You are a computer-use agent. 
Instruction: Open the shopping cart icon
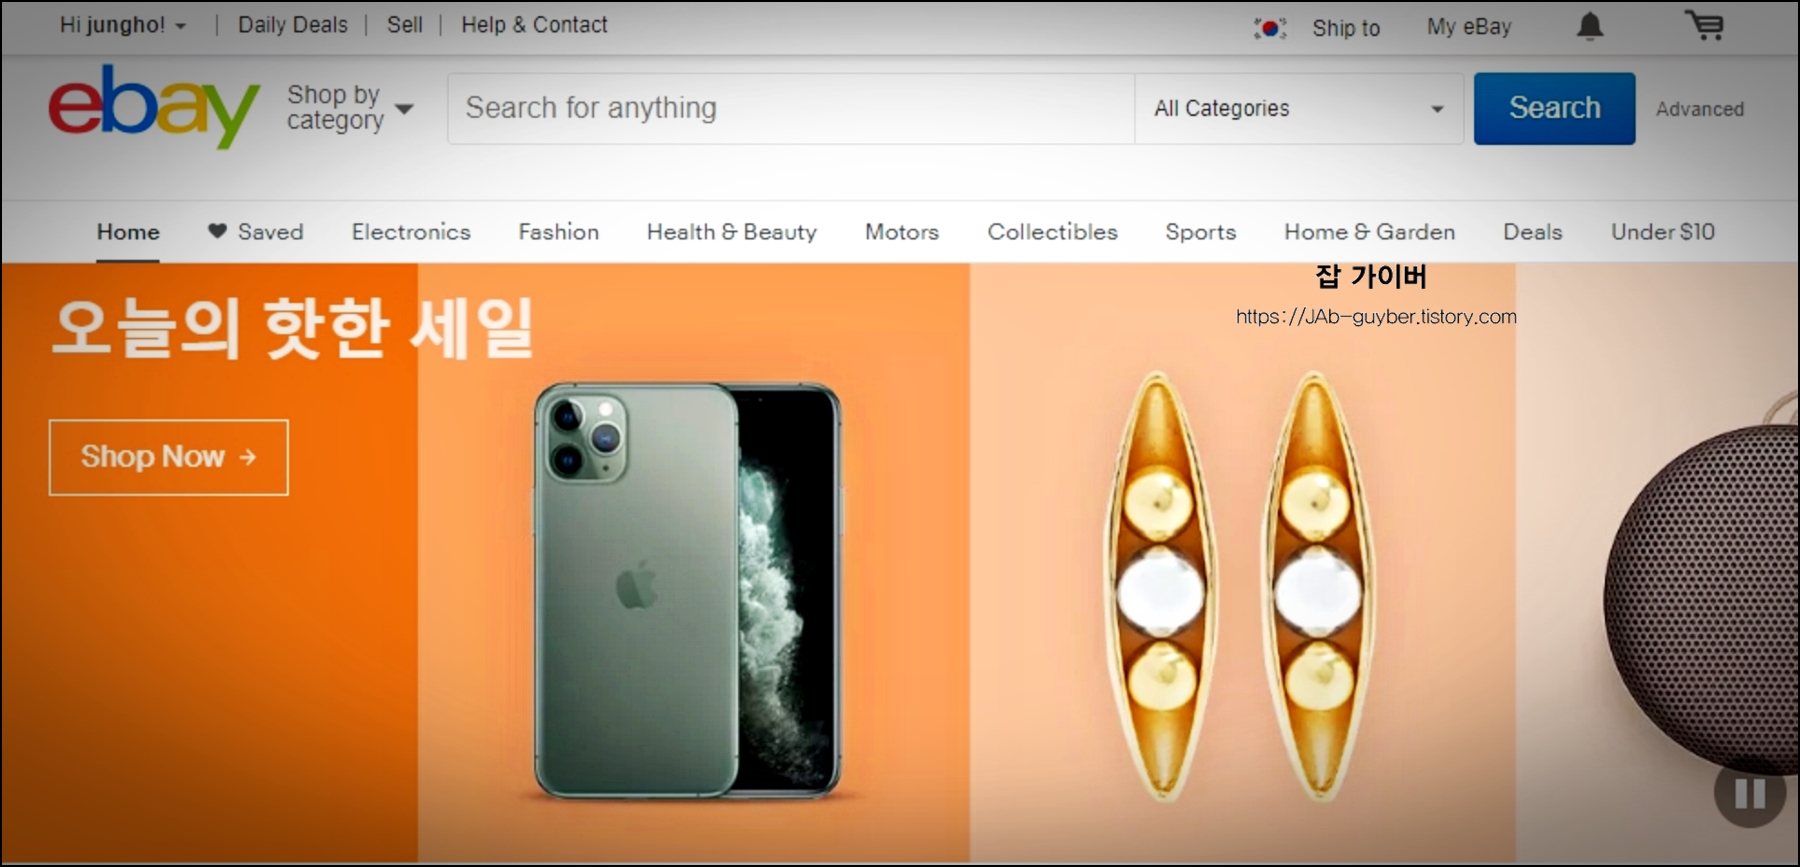(1704, 25)
